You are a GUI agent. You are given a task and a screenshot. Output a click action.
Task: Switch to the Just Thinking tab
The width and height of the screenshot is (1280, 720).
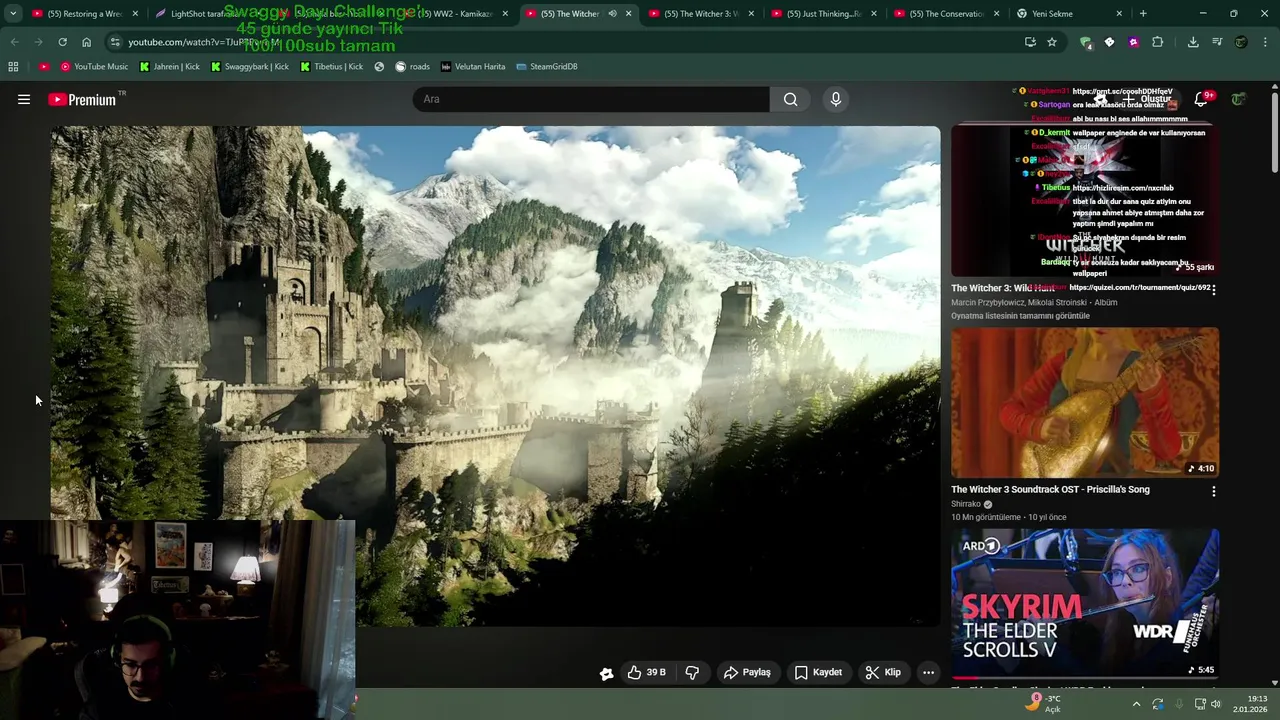tap(822, 14)
